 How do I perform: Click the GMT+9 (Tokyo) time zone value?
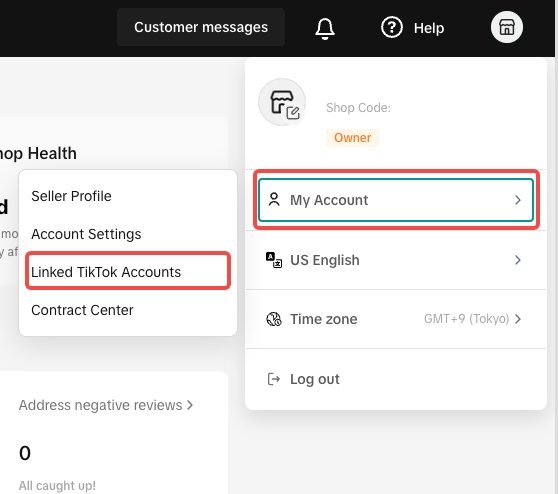pyautogui.click(x=467, y=319)
